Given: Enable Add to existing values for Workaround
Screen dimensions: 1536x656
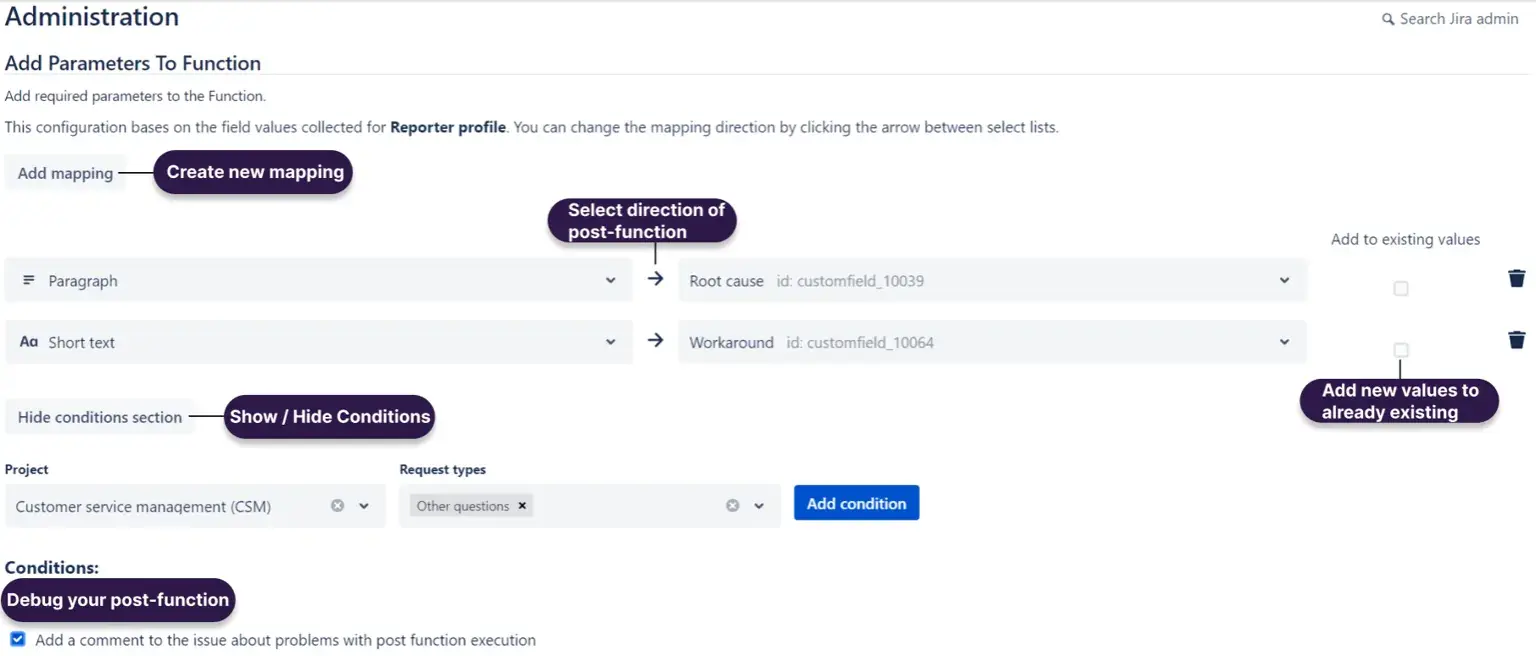Looking at the screenshot, I should pyautogui.click(x=1401, y=350).
